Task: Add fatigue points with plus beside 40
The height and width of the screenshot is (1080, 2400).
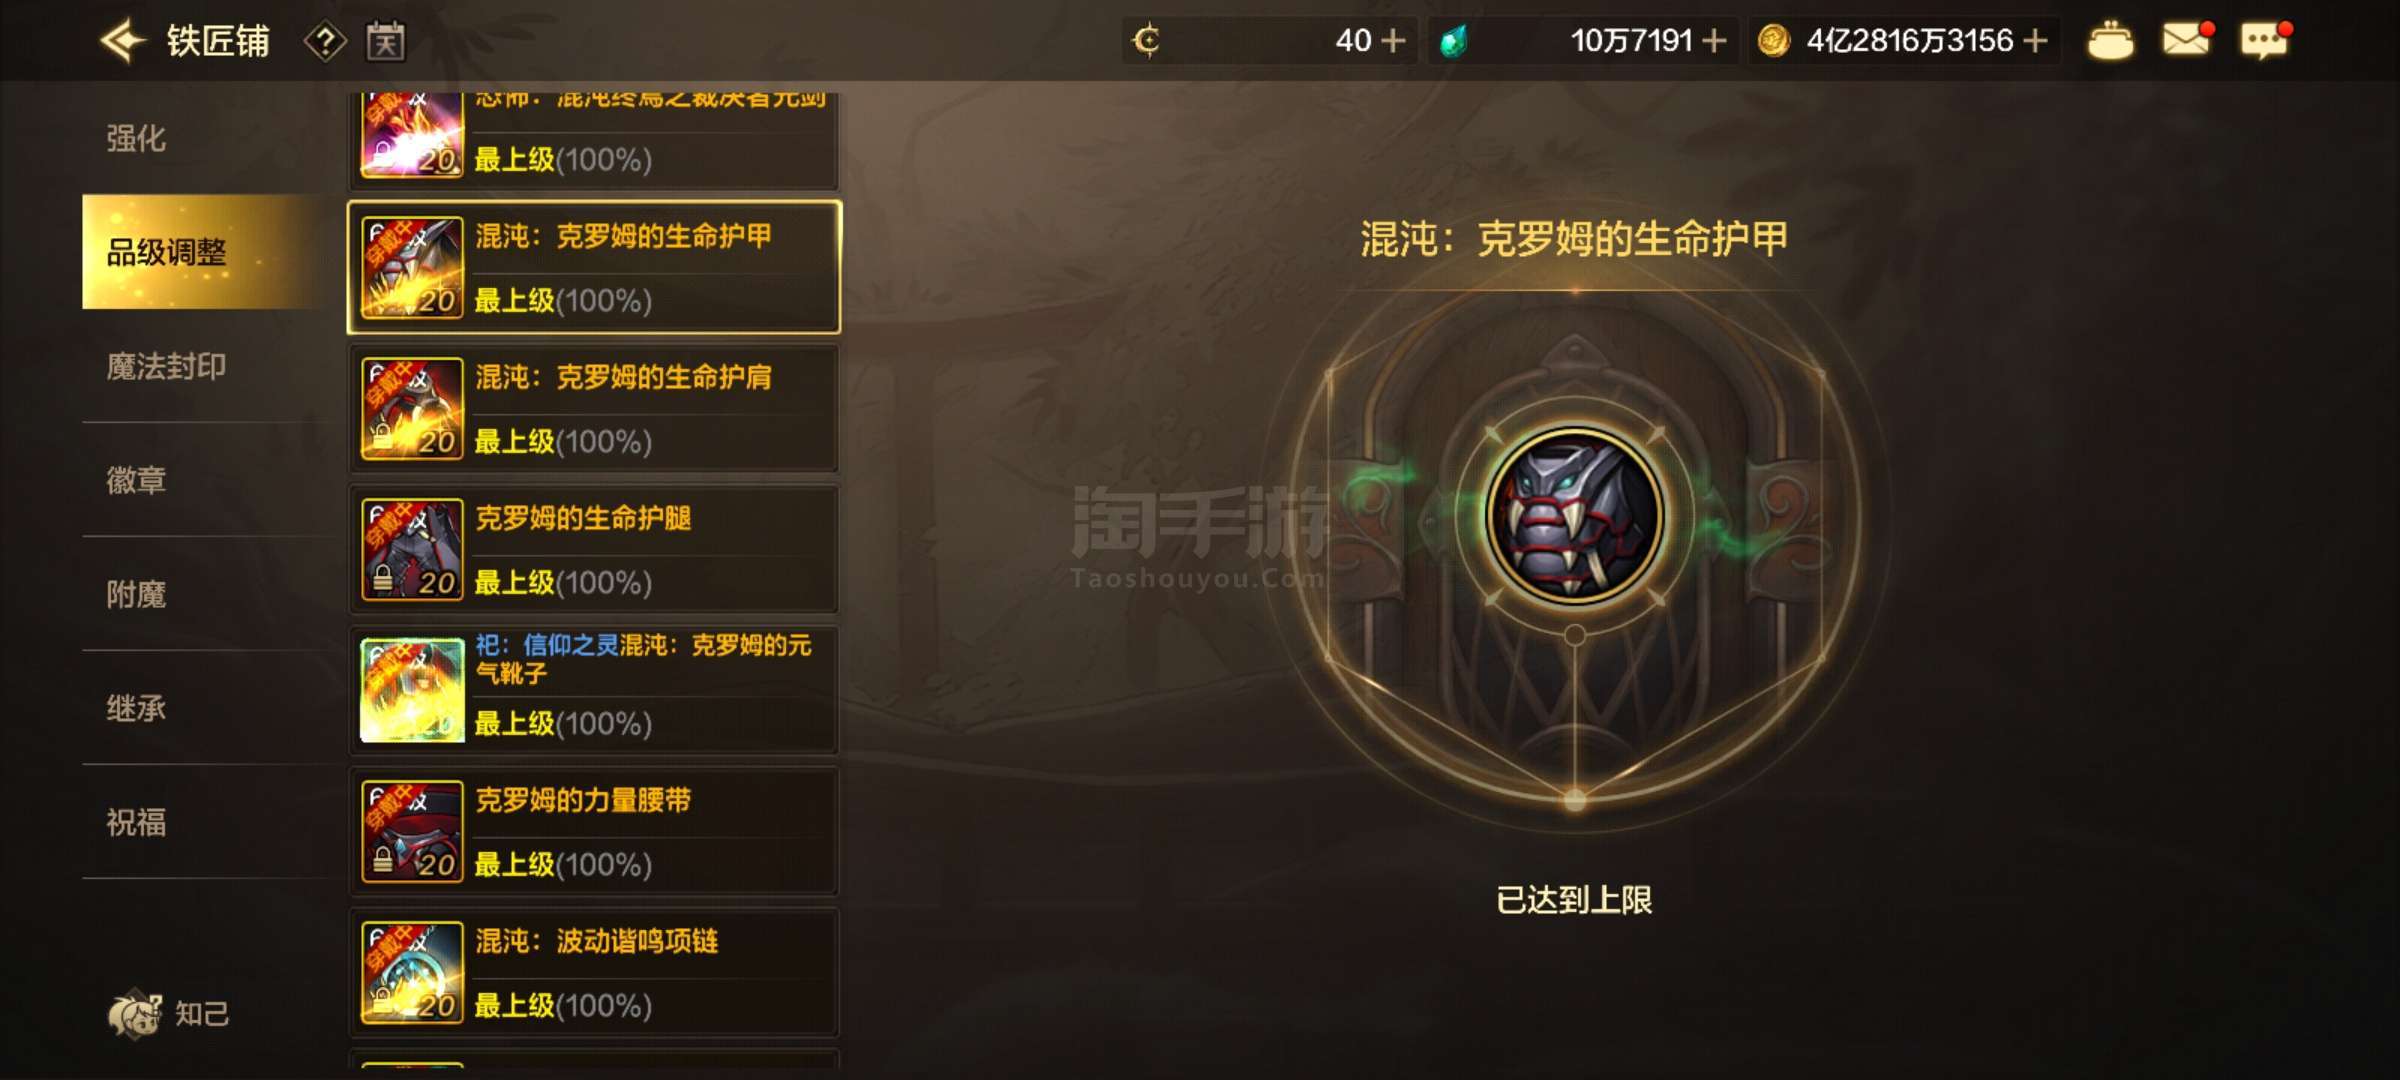Action: 1393,41
